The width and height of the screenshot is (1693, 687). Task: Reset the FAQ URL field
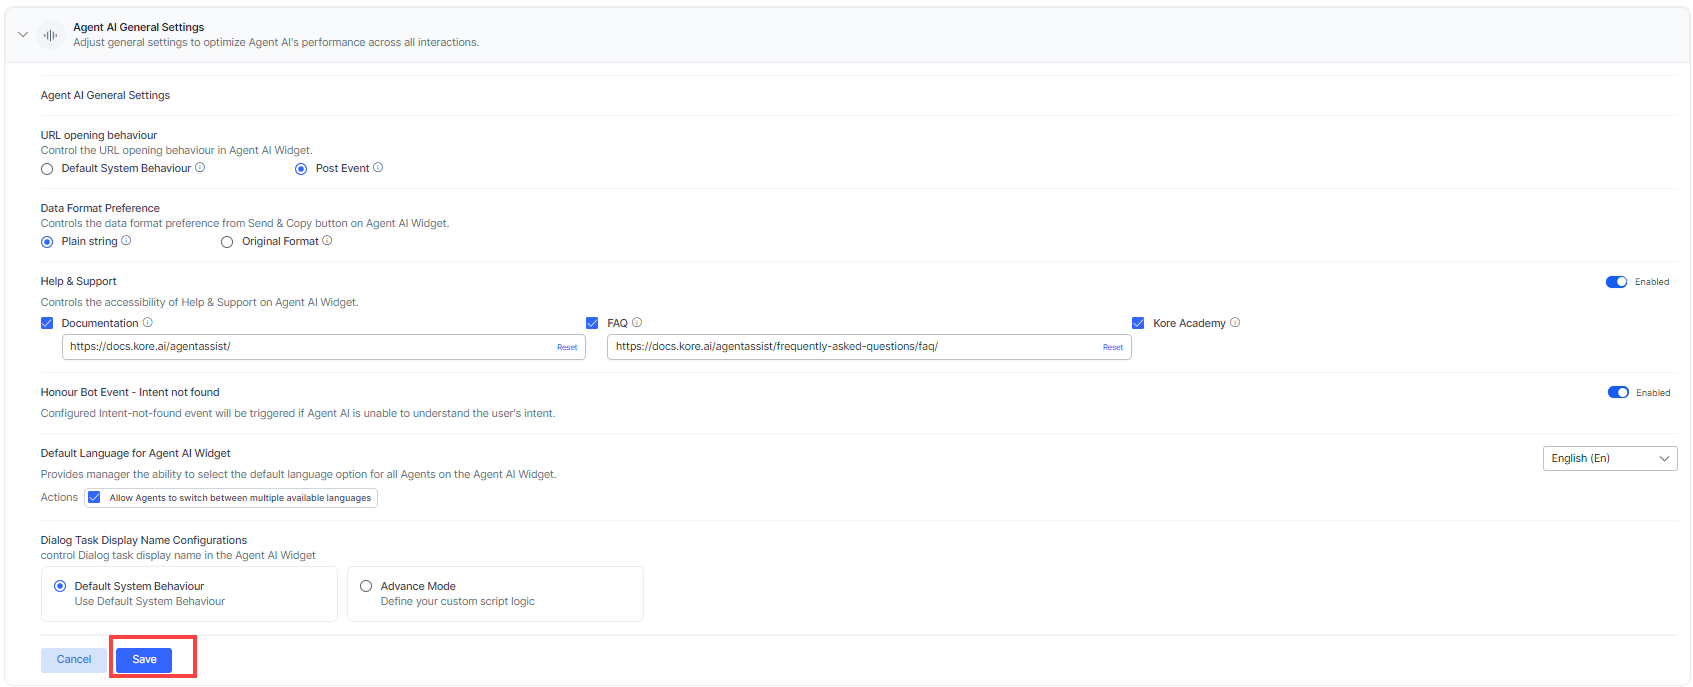pos(1112,347)
